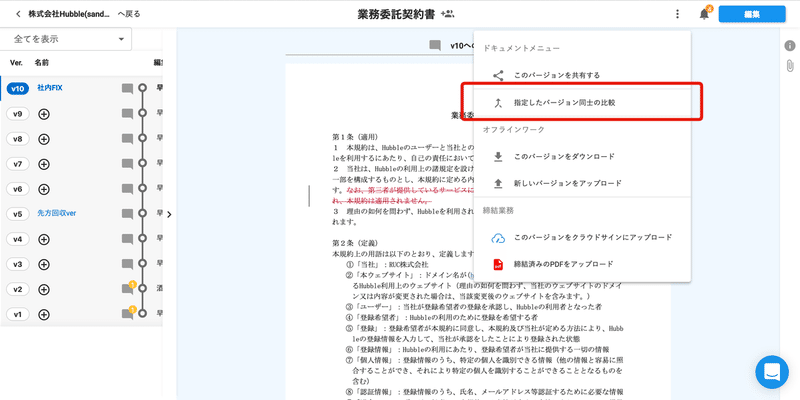Open comments for version v6
The image size is (800, 400).
point(128,189)
